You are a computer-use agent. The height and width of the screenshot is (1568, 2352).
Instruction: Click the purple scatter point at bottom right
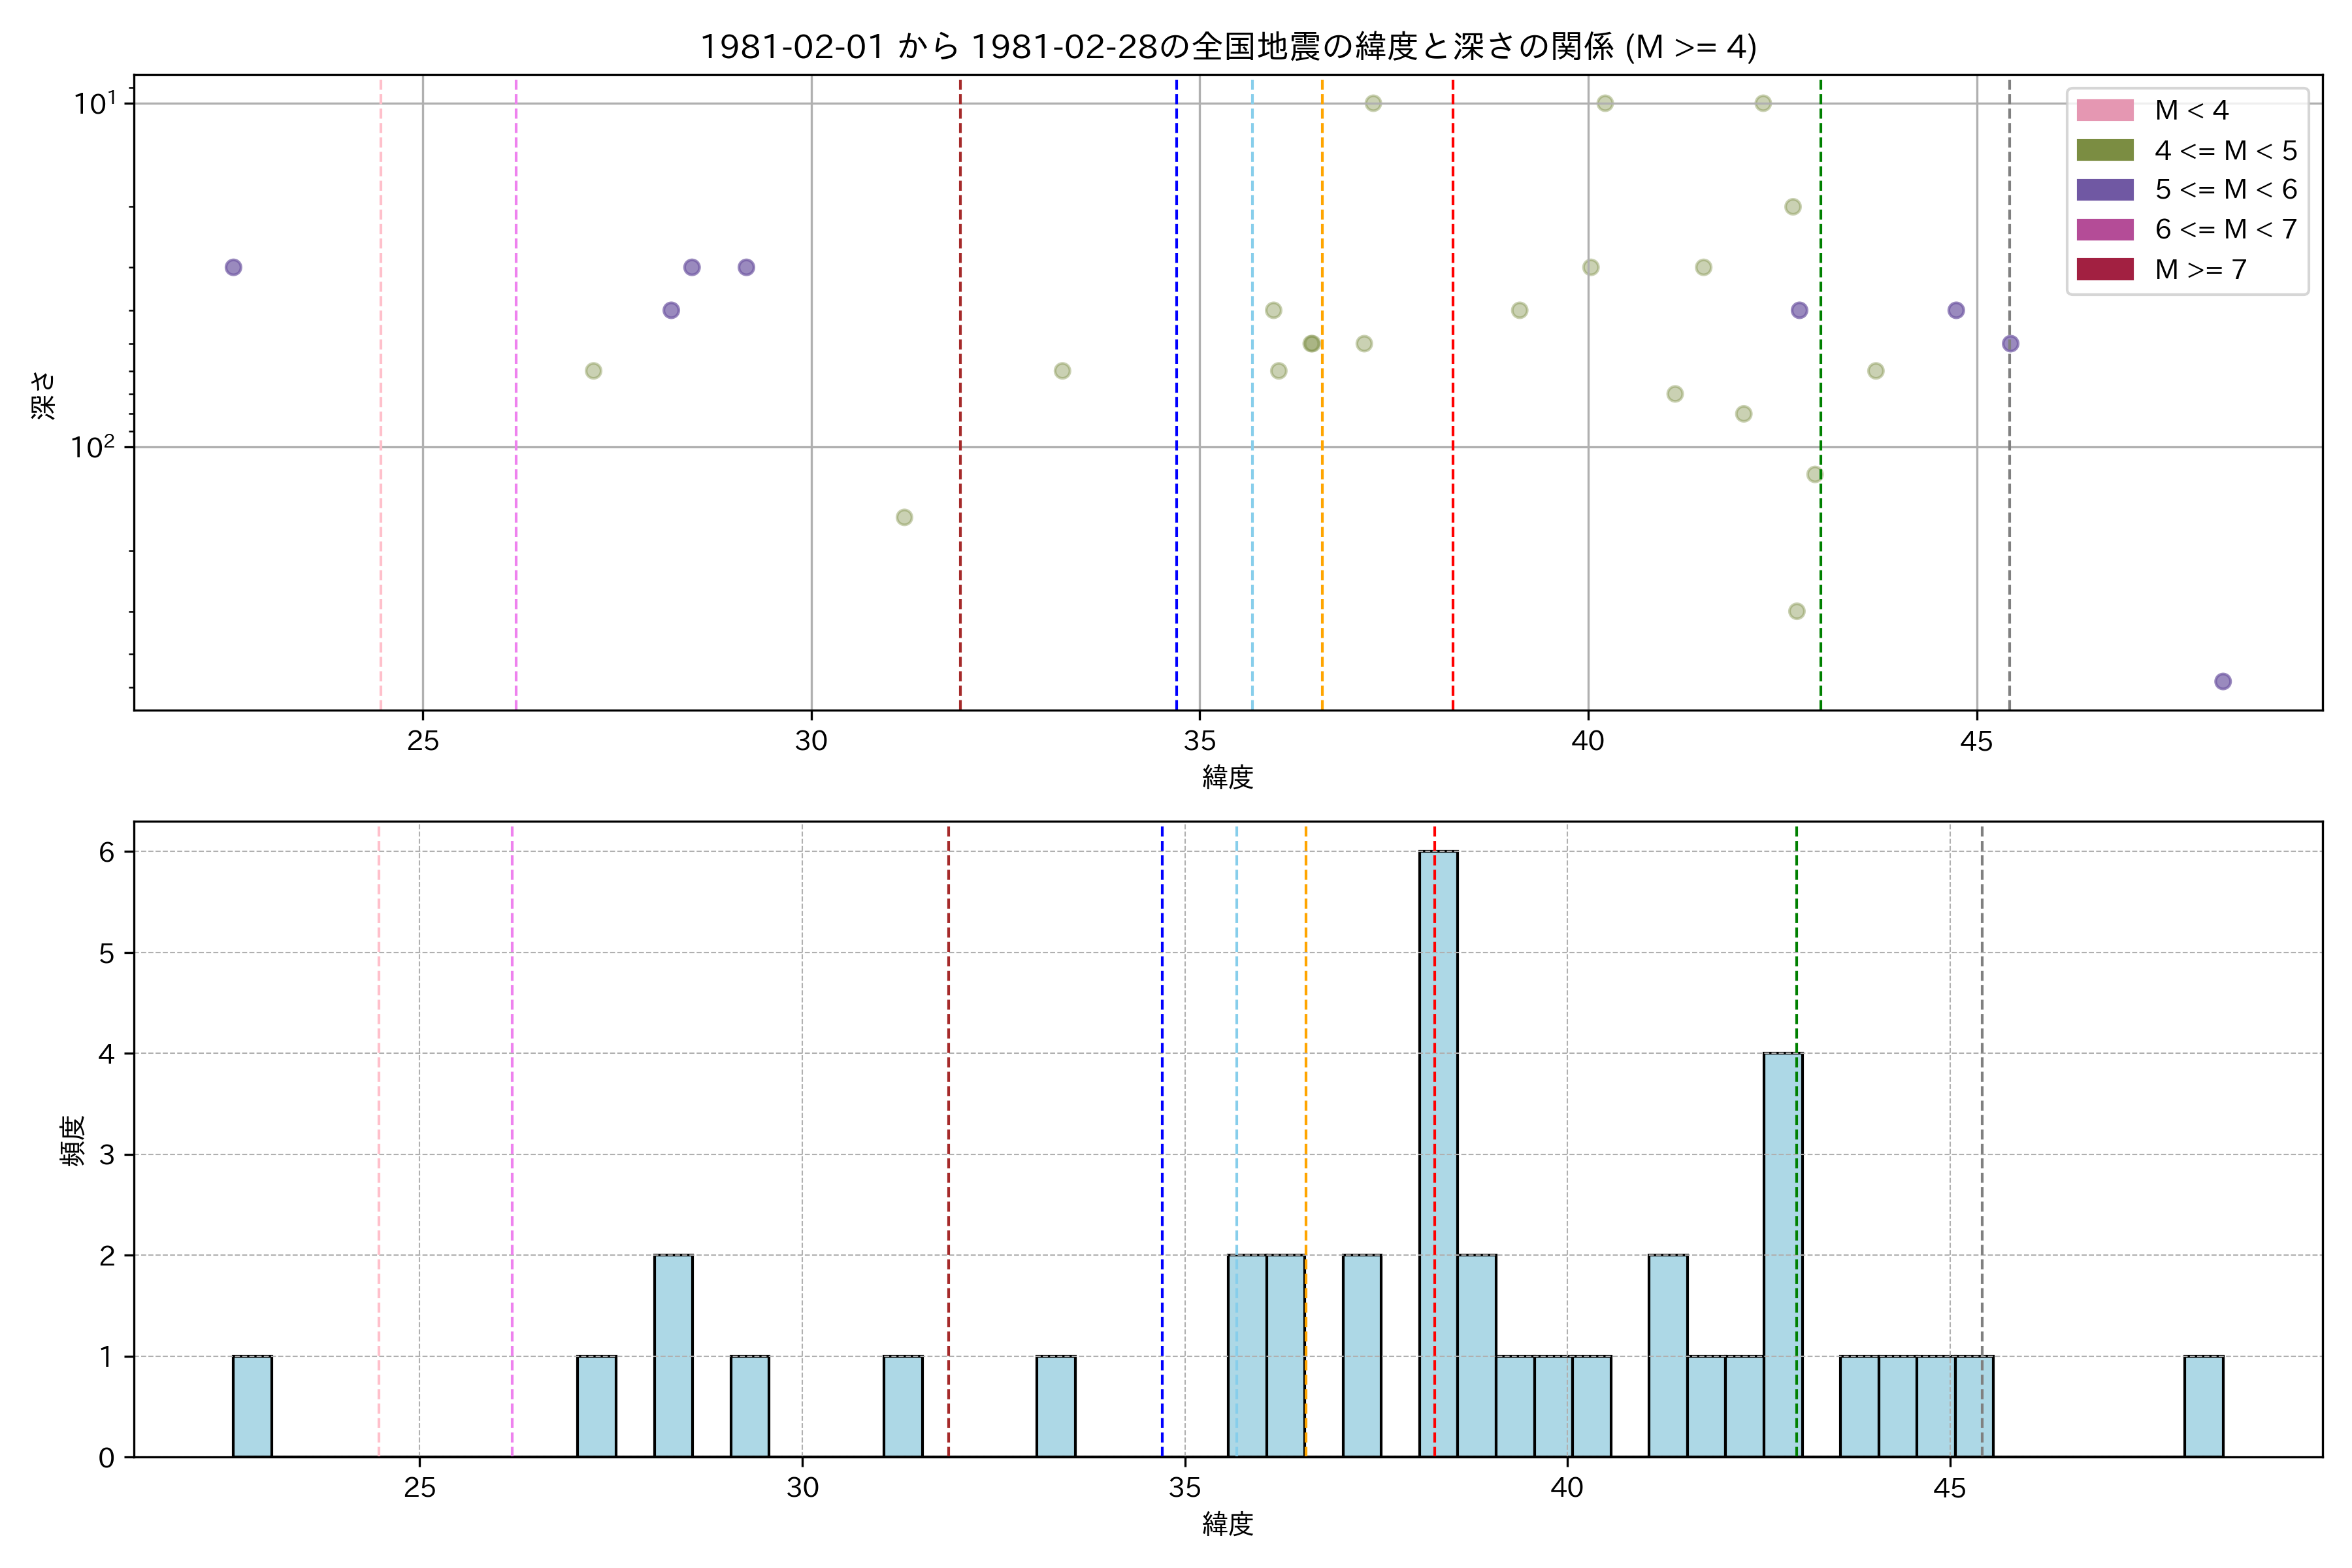tap(2223, 681)
